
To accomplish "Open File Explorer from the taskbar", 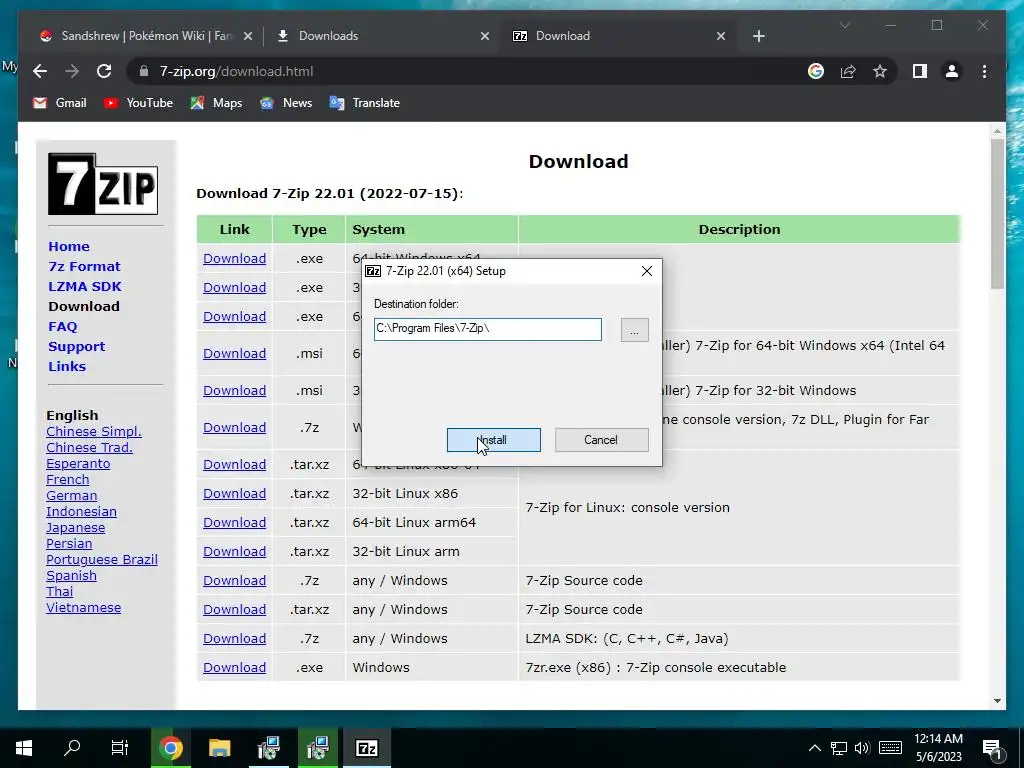I will coord(219,748).
